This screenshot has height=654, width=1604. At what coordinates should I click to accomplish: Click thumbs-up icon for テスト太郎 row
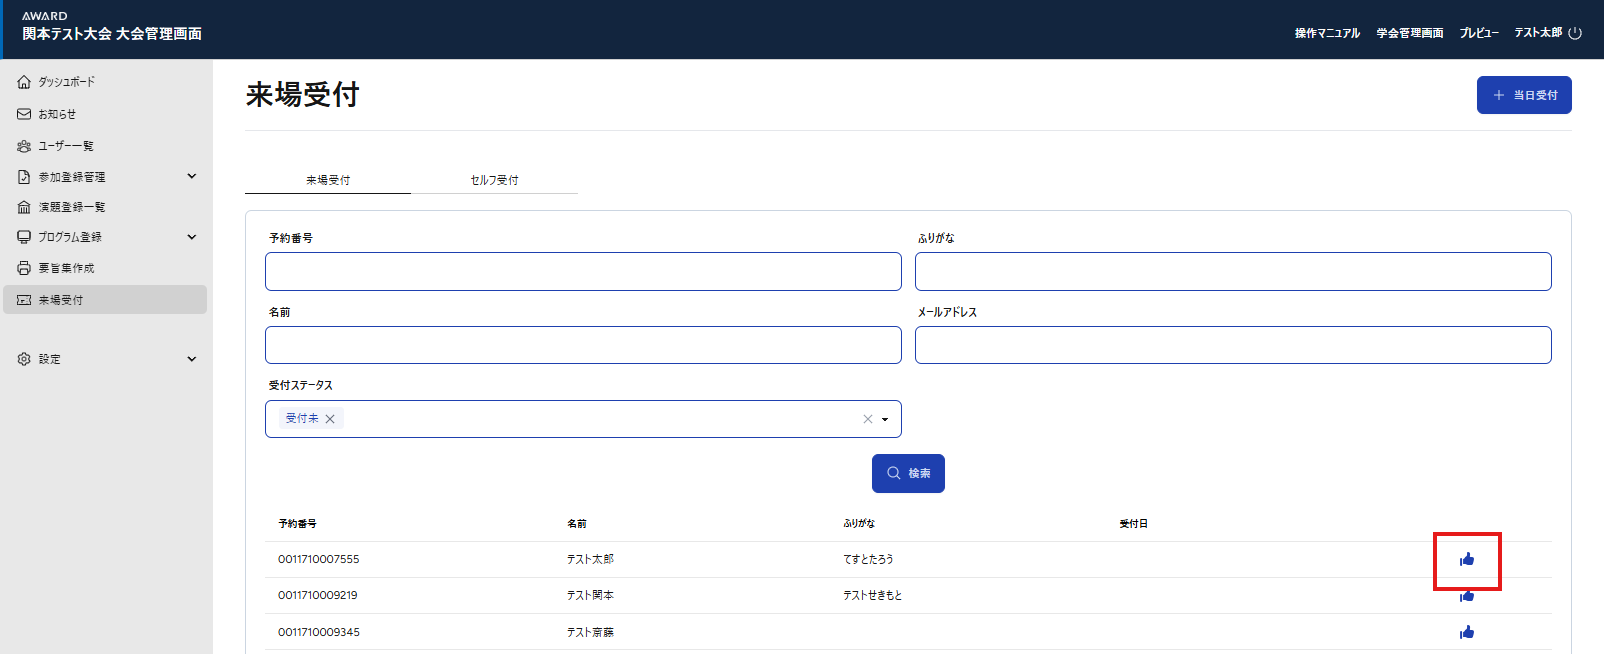pos(1467,559)
